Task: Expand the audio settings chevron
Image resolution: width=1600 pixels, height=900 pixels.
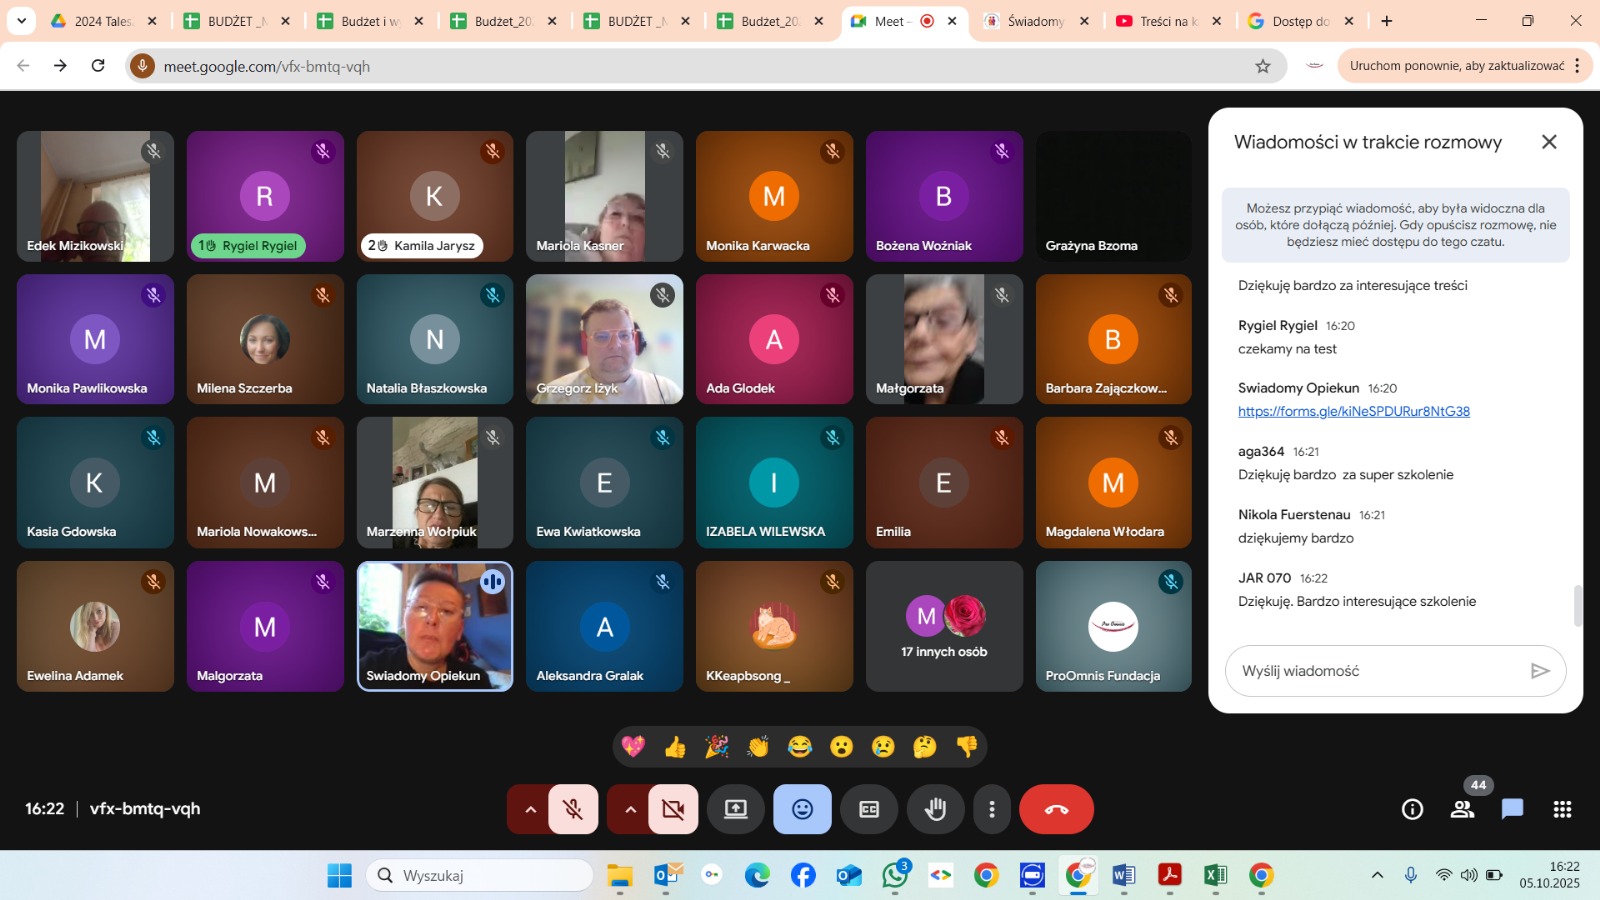Action: [x=530, y=809]
